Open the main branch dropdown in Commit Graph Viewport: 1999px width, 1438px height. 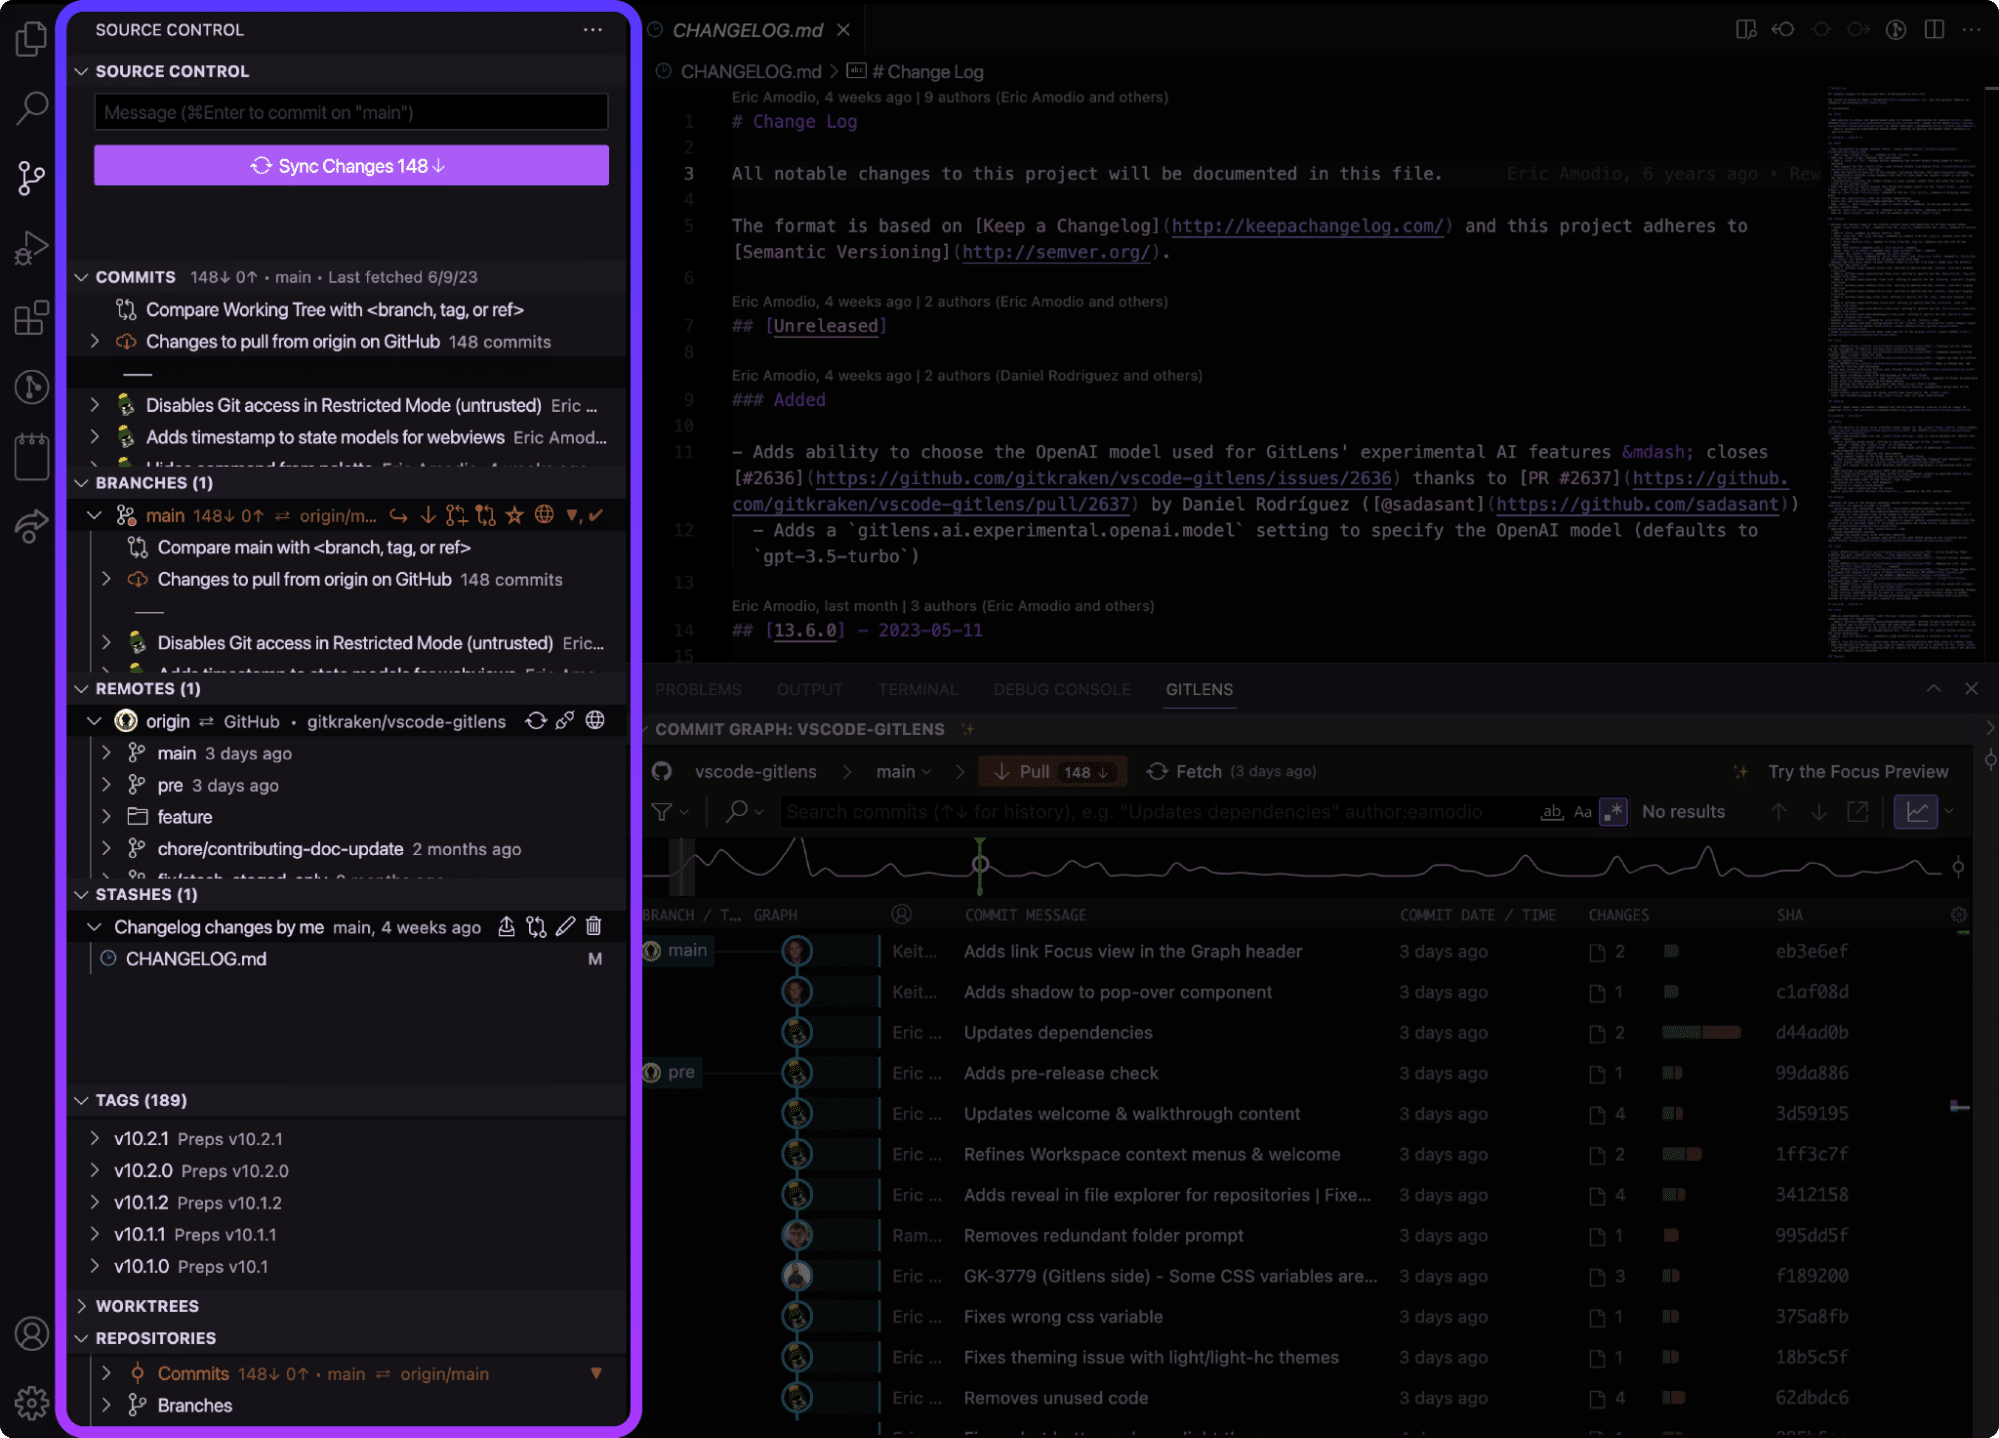pos(904,772)
